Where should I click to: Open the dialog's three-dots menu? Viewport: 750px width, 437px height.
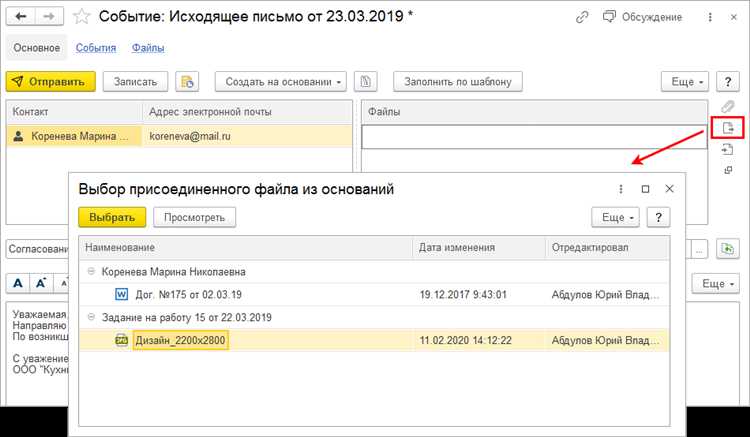coord(621,189)
